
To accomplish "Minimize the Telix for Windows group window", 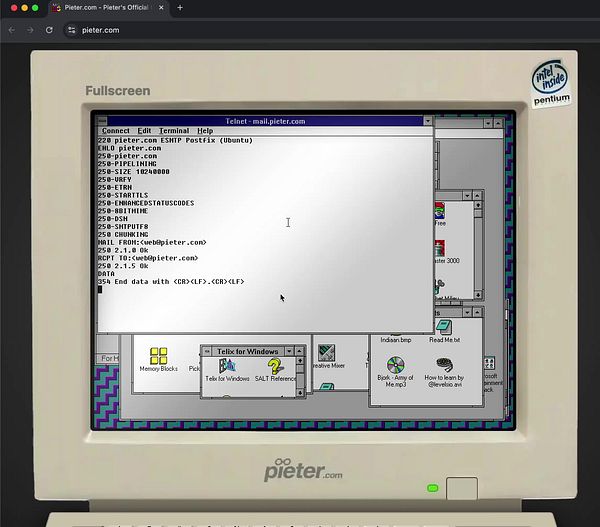I will tap(289, 351).
